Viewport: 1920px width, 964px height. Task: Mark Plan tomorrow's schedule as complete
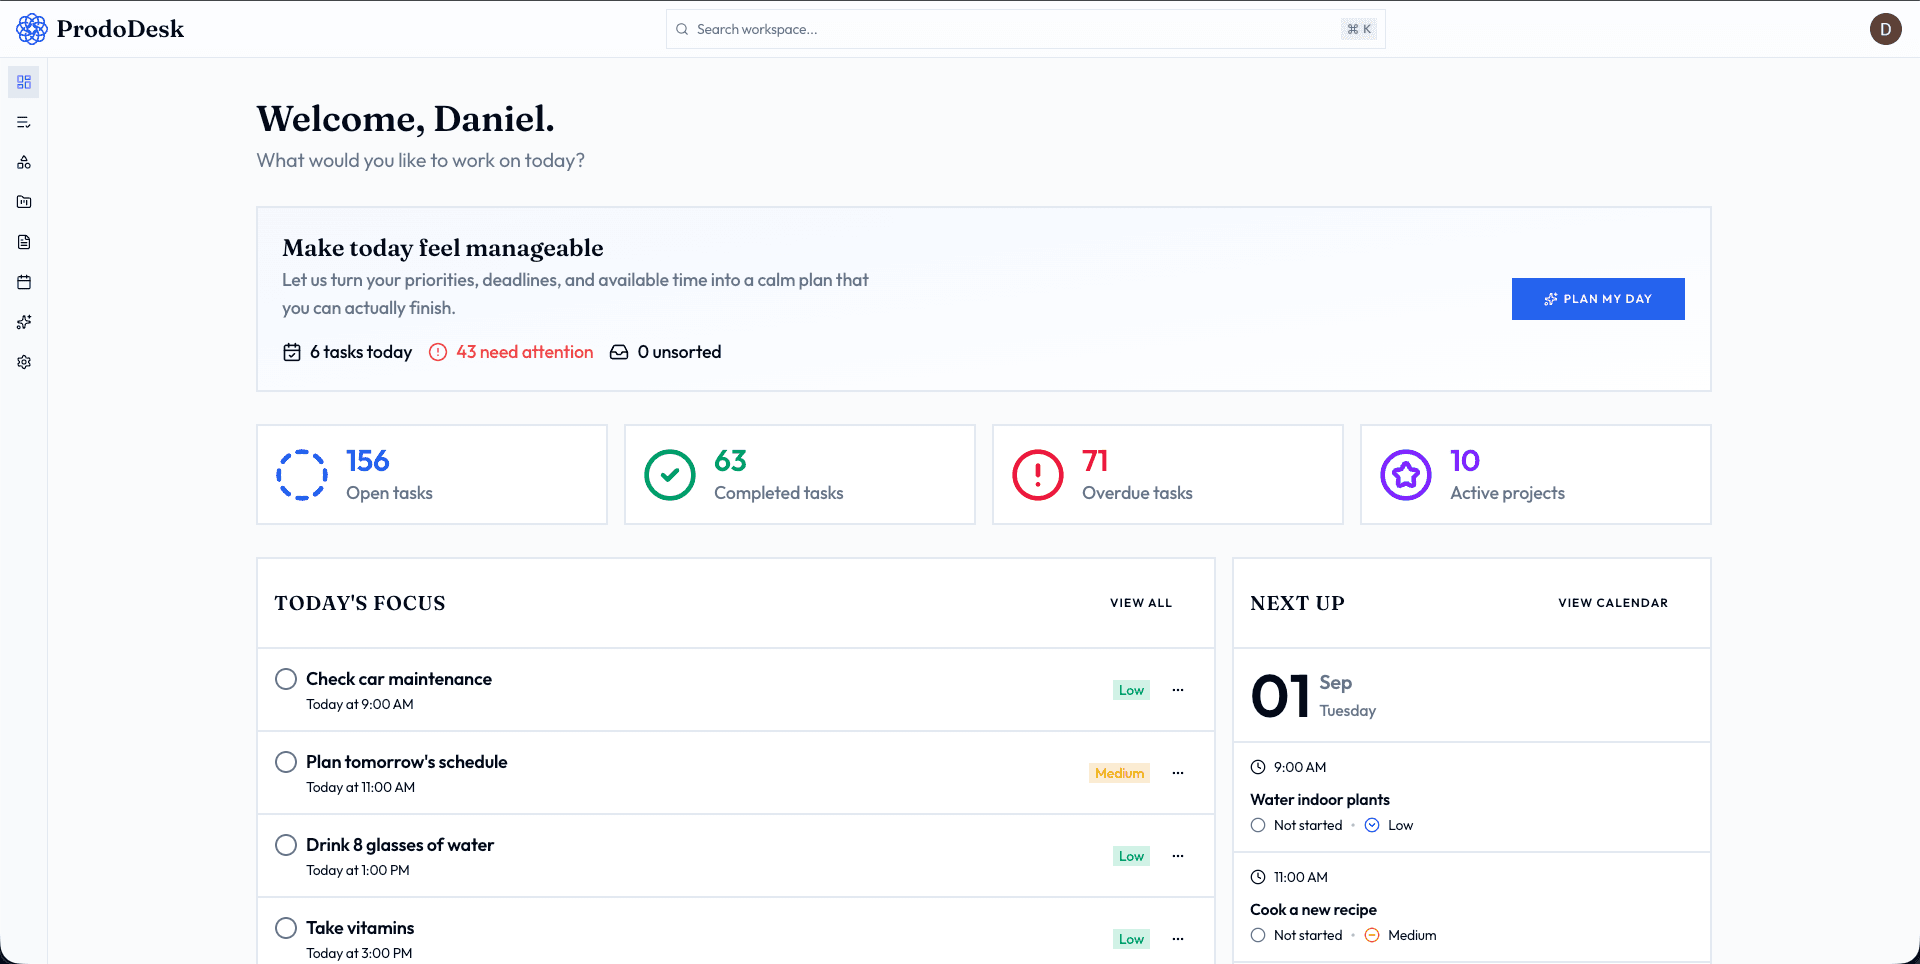[286, 762]
